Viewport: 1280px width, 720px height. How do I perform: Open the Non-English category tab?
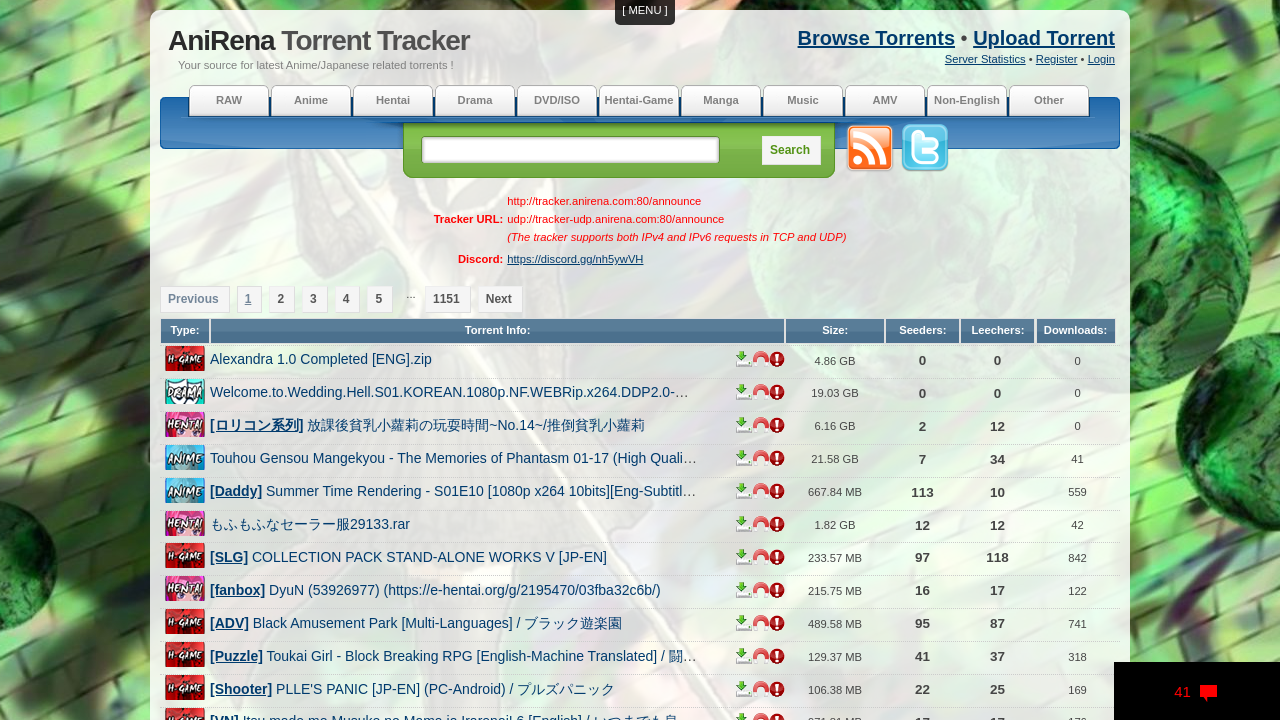(967, 101)
